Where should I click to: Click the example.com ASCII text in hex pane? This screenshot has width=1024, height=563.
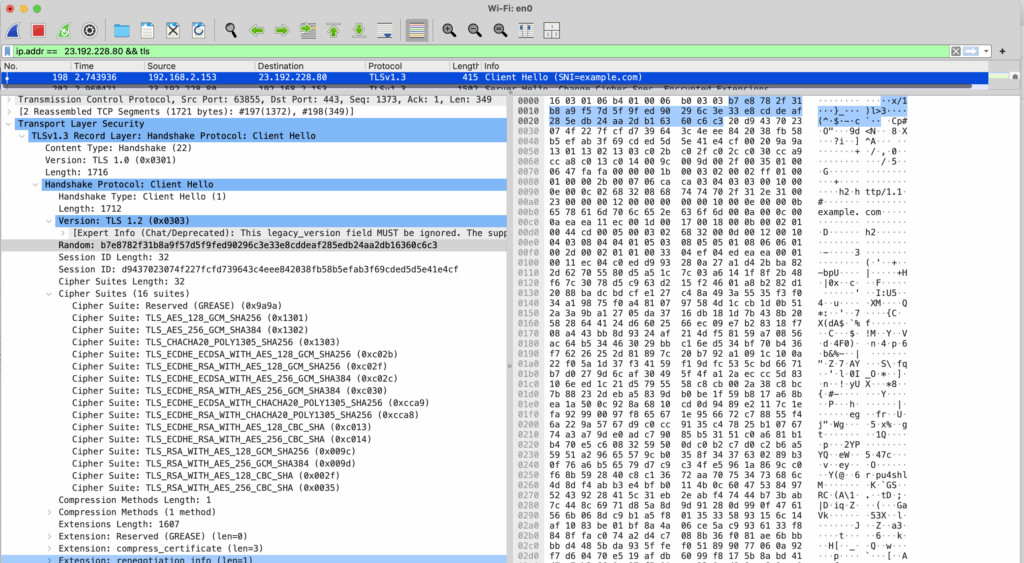pos(849,212)
